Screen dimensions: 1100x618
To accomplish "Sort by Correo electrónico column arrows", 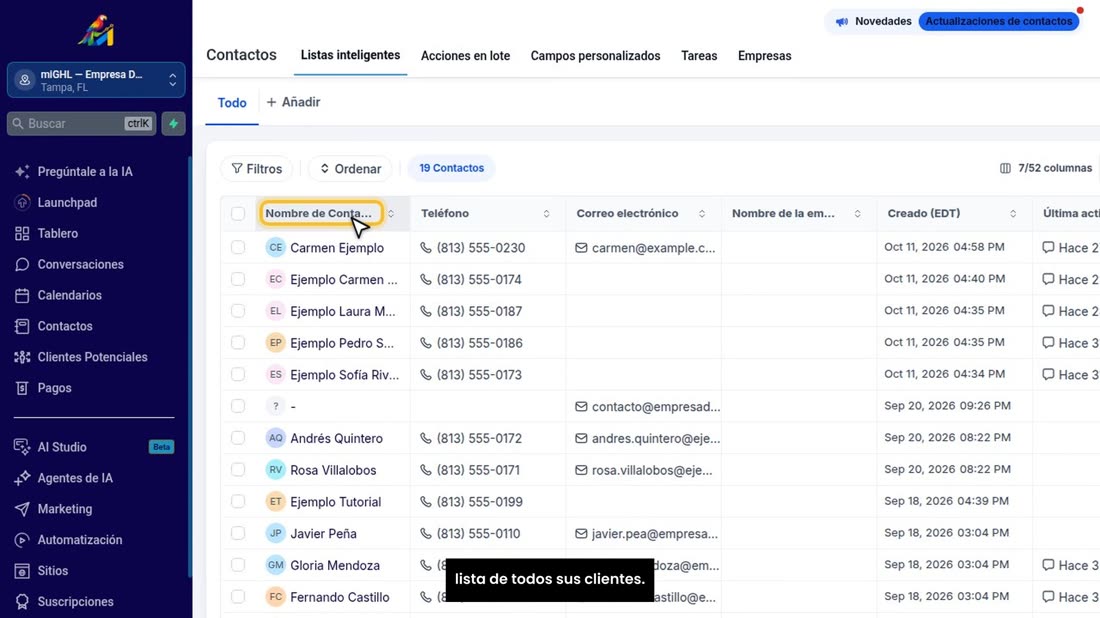I will point(702,214).
